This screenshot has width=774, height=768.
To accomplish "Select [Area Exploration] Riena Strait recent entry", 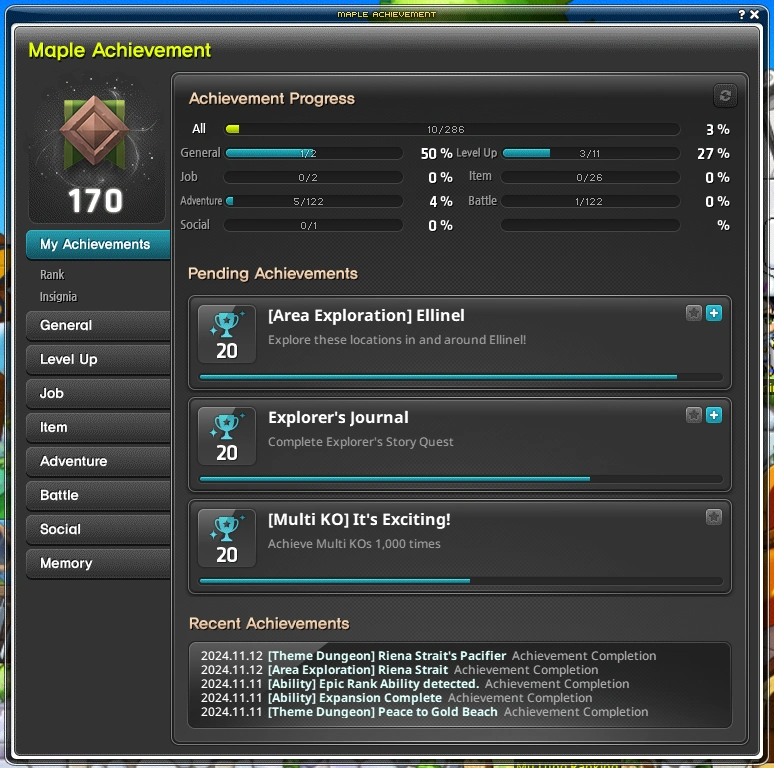I will click(x=399, y=670).
